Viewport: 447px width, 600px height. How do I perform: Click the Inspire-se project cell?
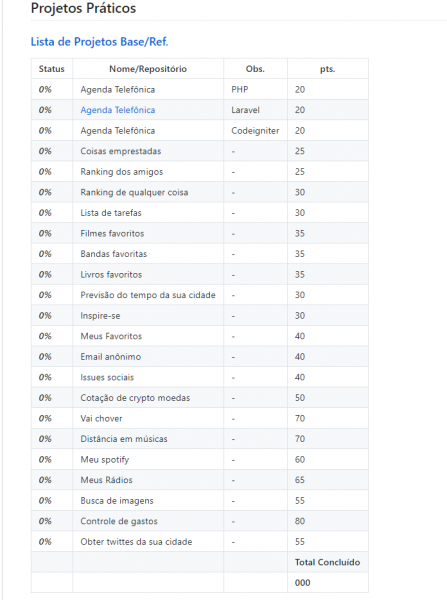click(x=148, y=316)
